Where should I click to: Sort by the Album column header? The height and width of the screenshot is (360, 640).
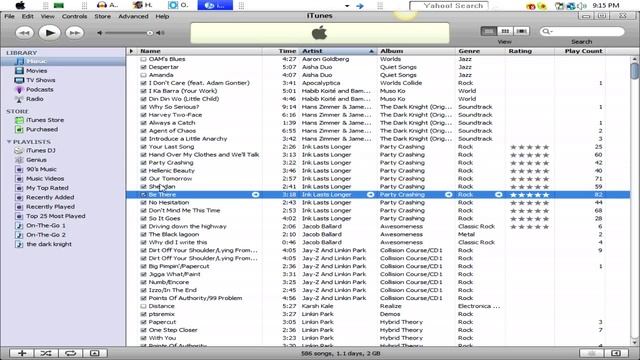click(x=416, y=51)
